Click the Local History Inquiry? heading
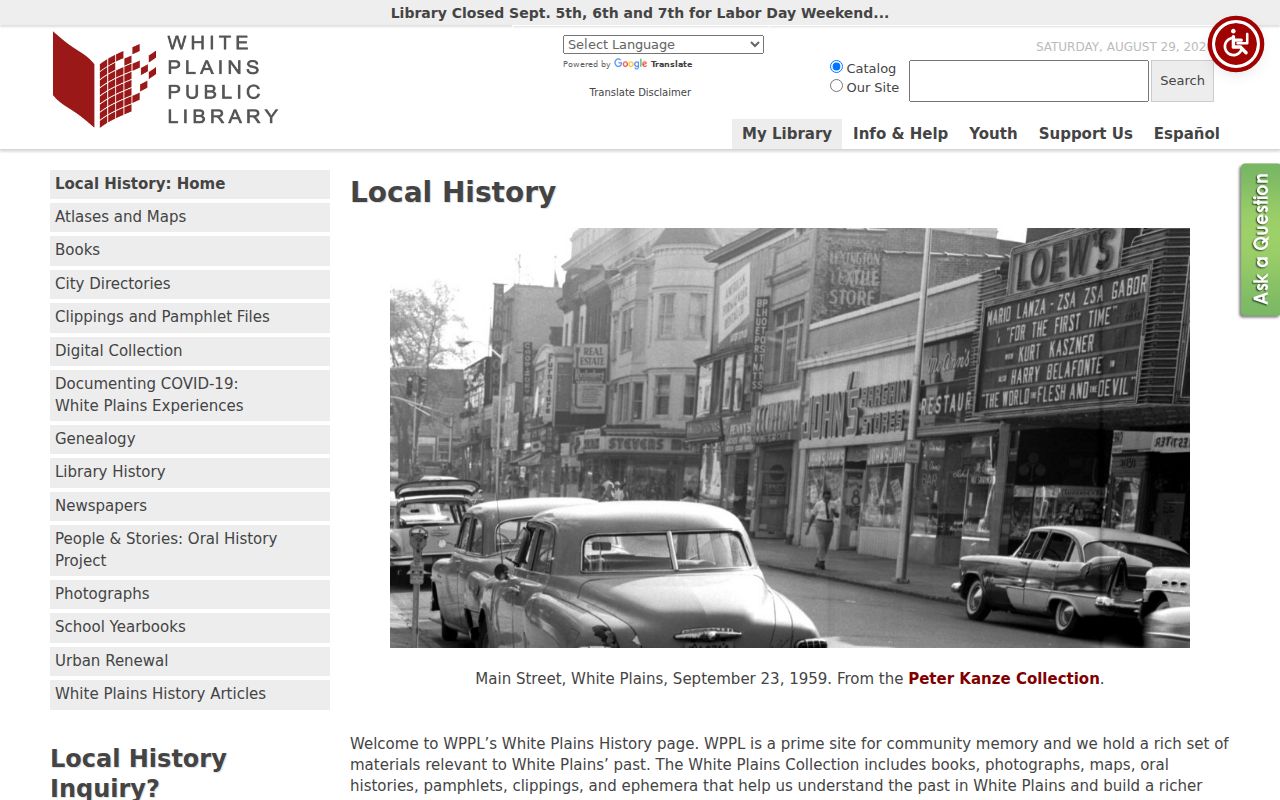 click(139, 773)
